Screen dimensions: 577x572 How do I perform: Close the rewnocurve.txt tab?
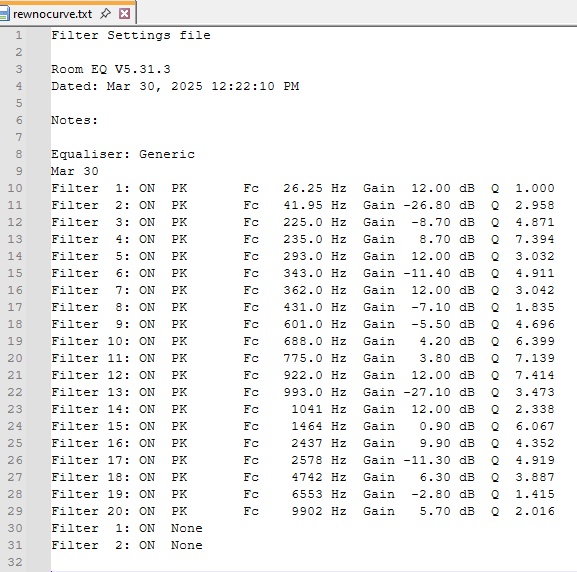(124, 14)
